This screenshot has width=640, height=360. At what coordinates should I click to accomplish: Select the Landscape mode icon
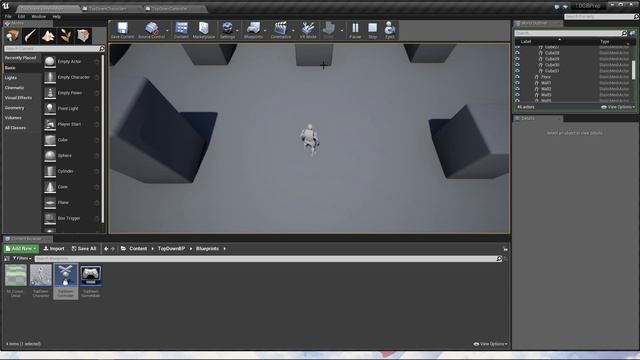click(x=48, y=36)
